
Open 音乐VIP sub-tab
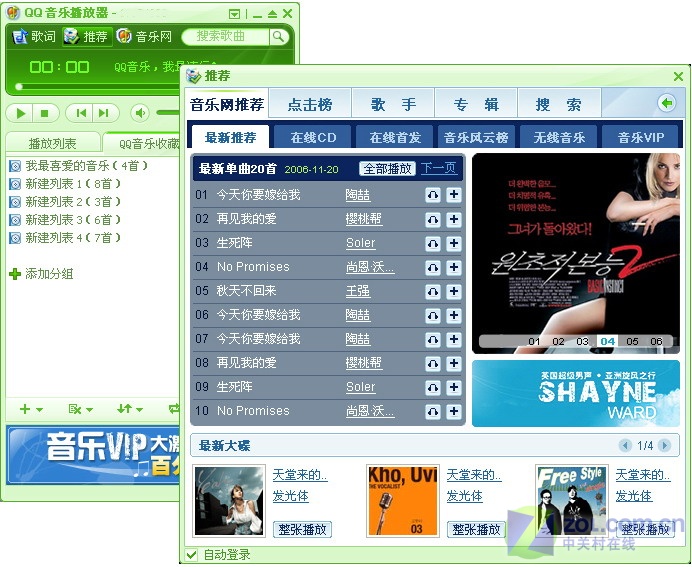(x=641, y=137)
